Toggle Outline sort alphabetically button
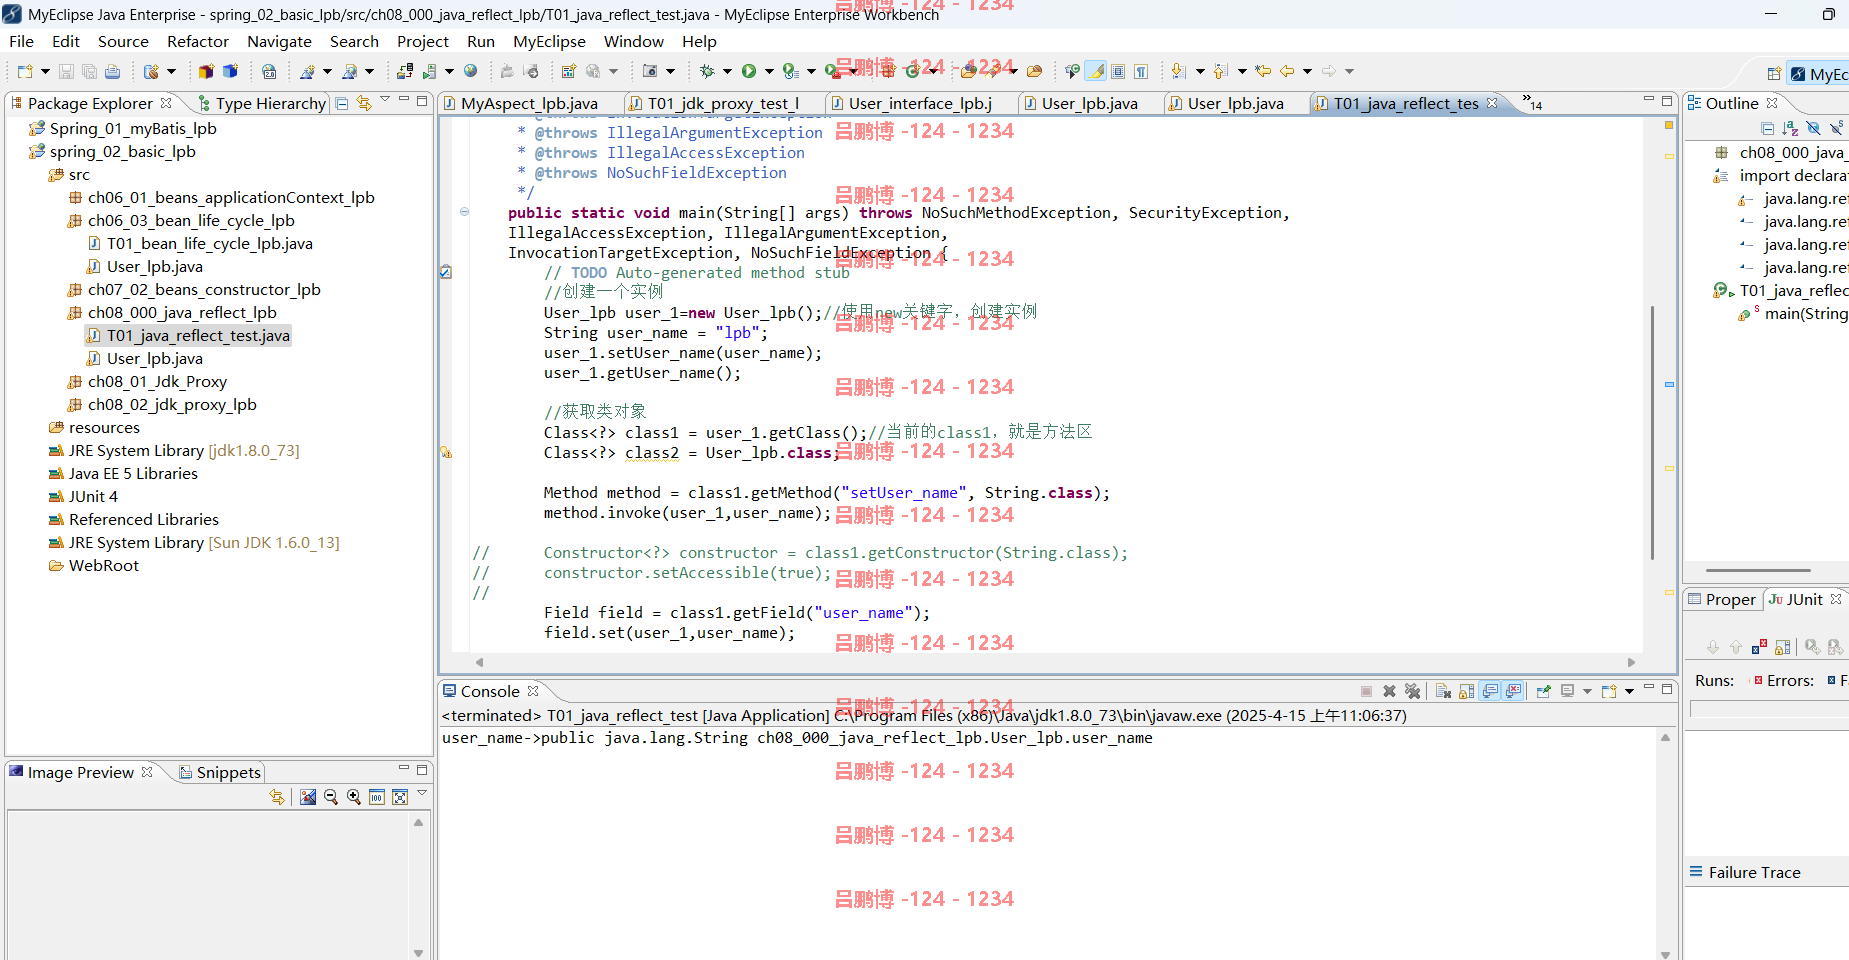 point(1790,128)
